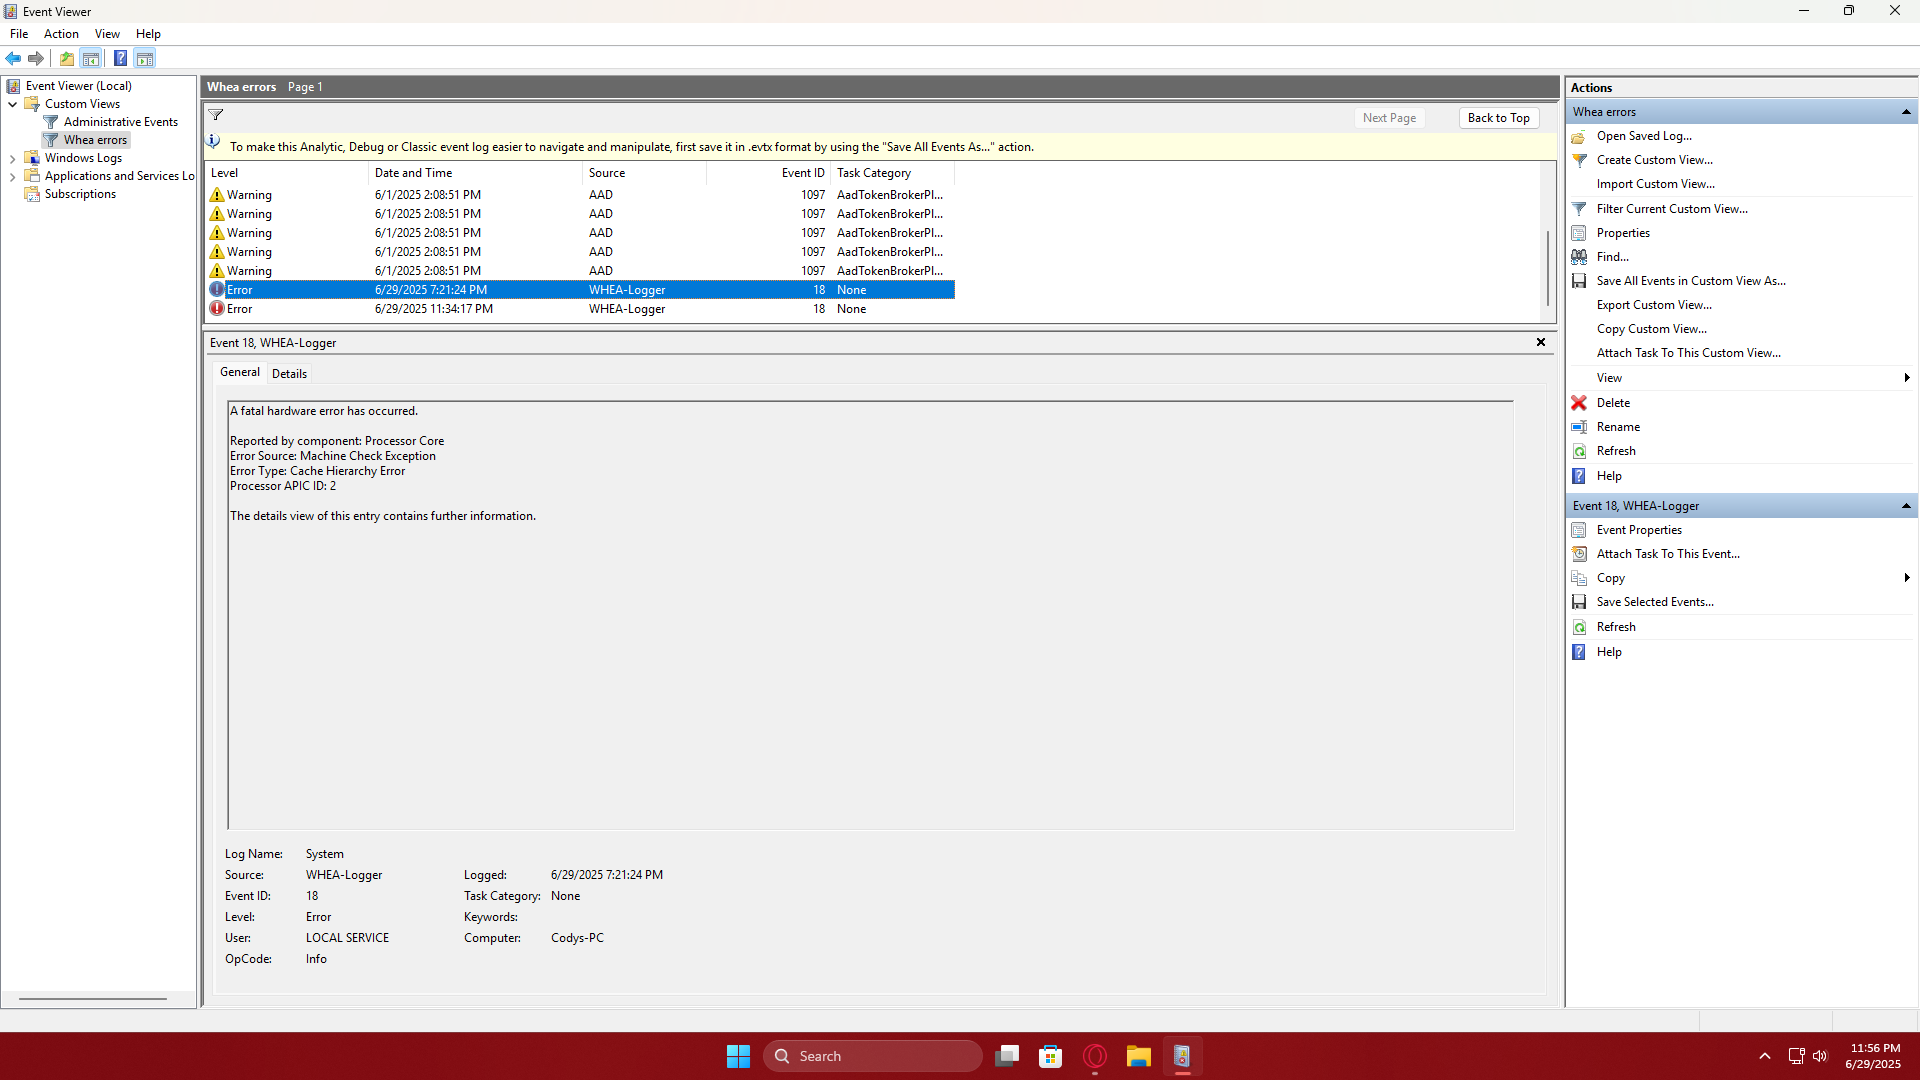Screen dimensions: 1920x1080
Task: Open the Copy submenu arrow
Action: [x=1907, y=578]
